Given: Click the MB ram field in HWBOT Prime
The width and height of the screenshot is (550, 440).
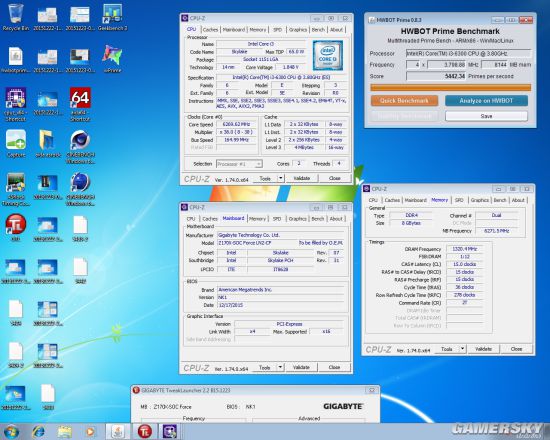Looking at the screenshot, I should click(x=494, y=65).
